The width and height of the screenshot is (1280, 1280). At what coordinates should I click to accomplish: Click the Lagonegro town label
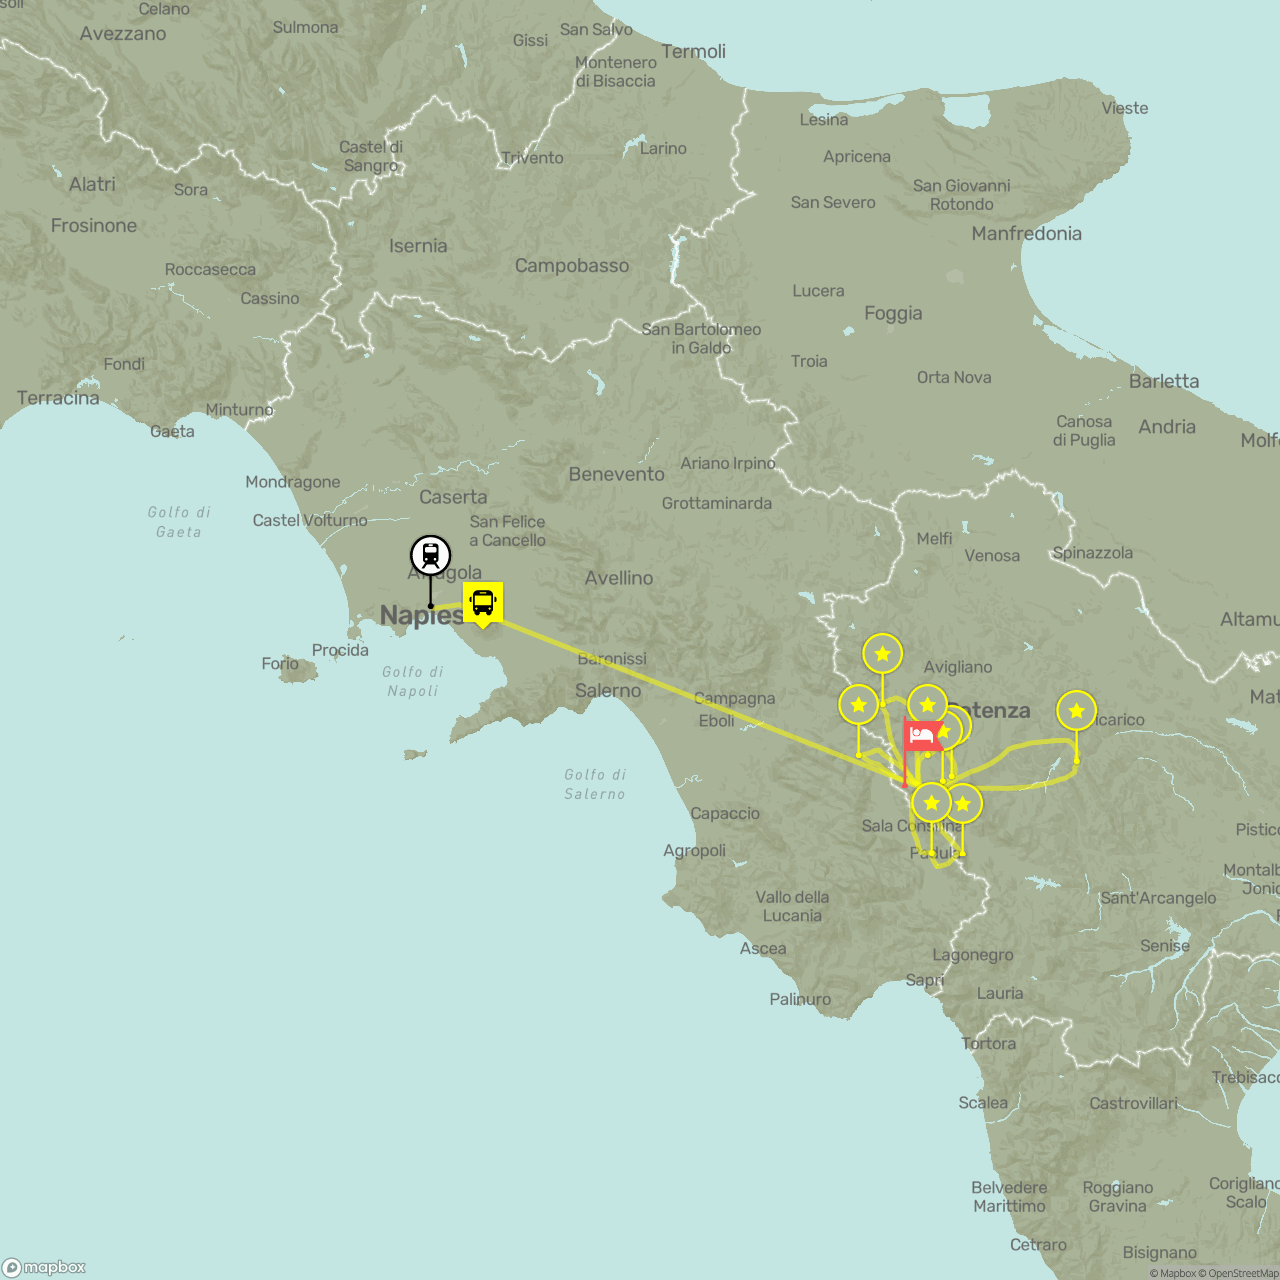[973, 955]
